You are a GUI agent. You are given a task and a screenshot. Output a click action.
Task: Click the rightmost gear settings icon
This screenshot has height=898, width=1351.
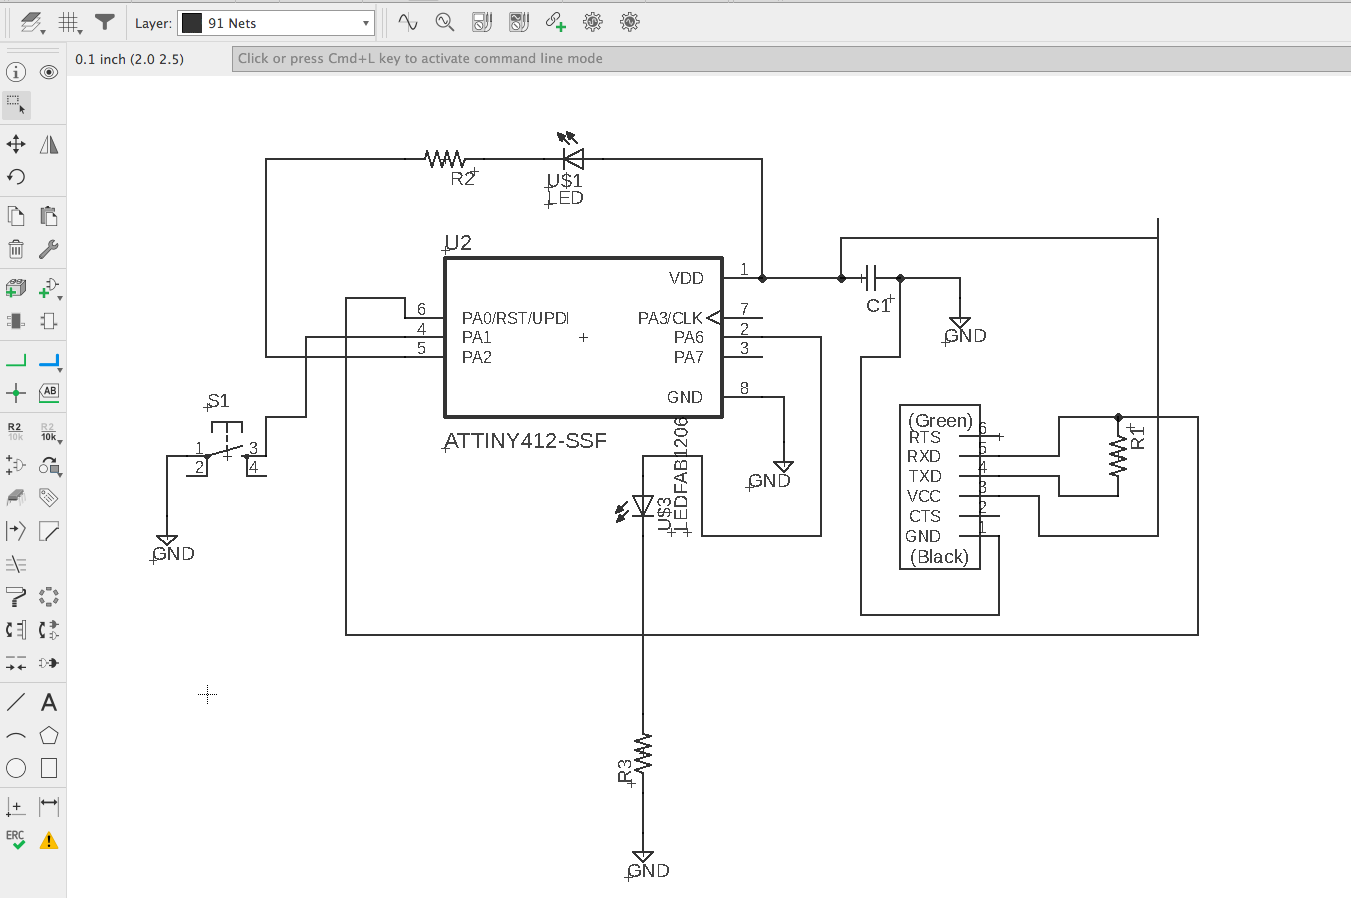pos(629,22)
